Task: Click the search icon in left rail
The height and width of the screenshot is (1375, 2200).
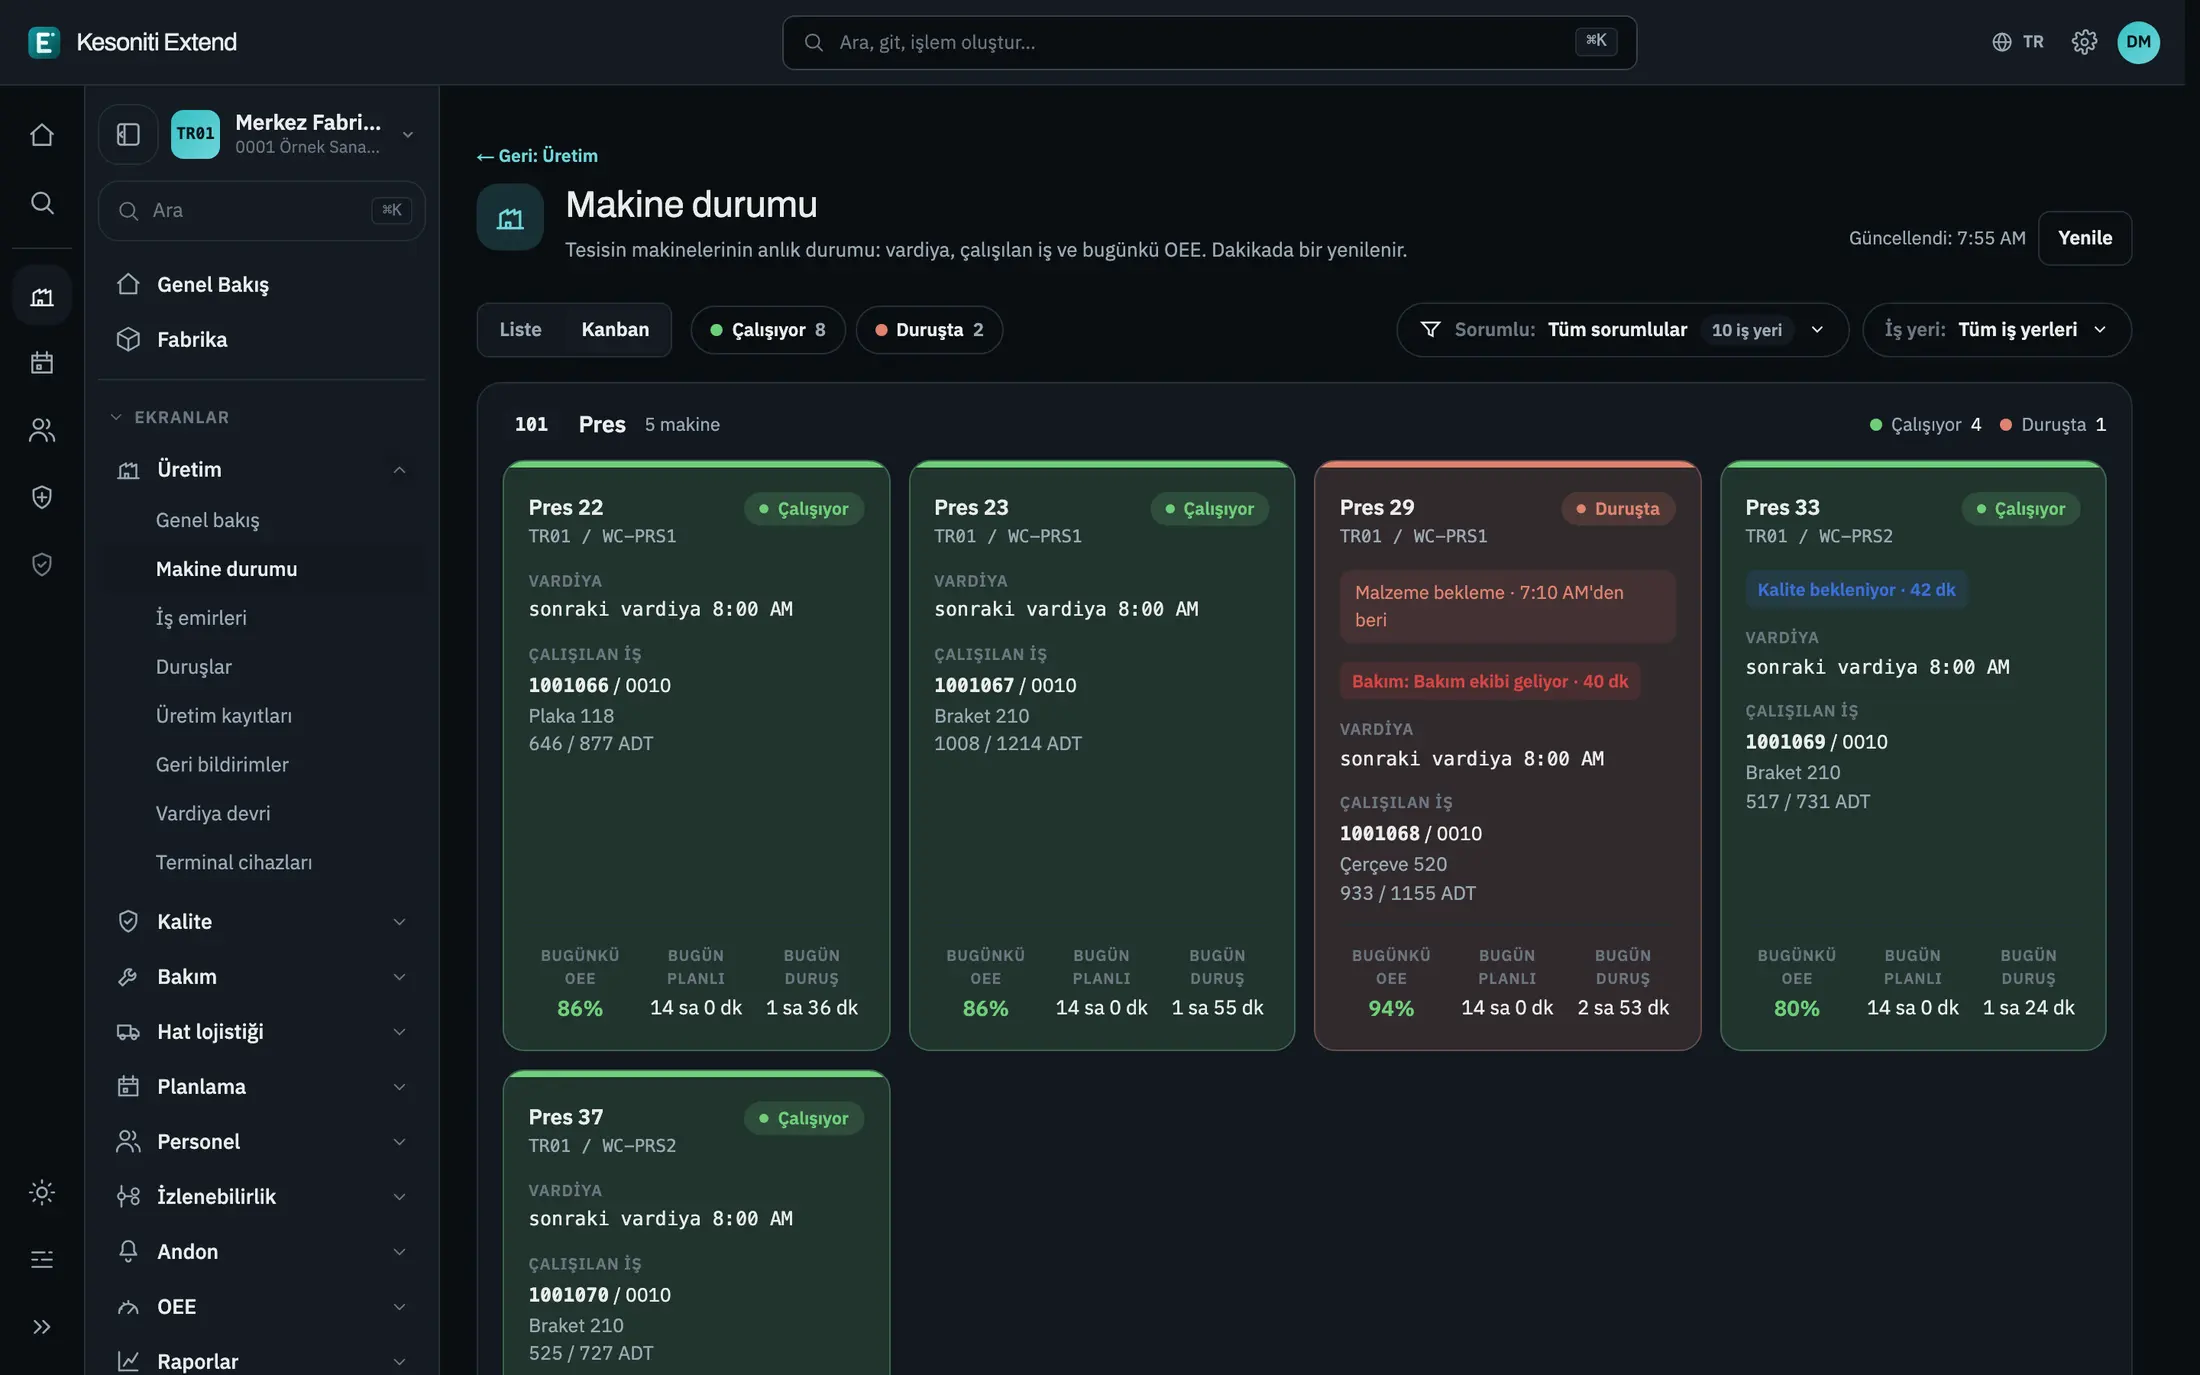Action: 42,203
